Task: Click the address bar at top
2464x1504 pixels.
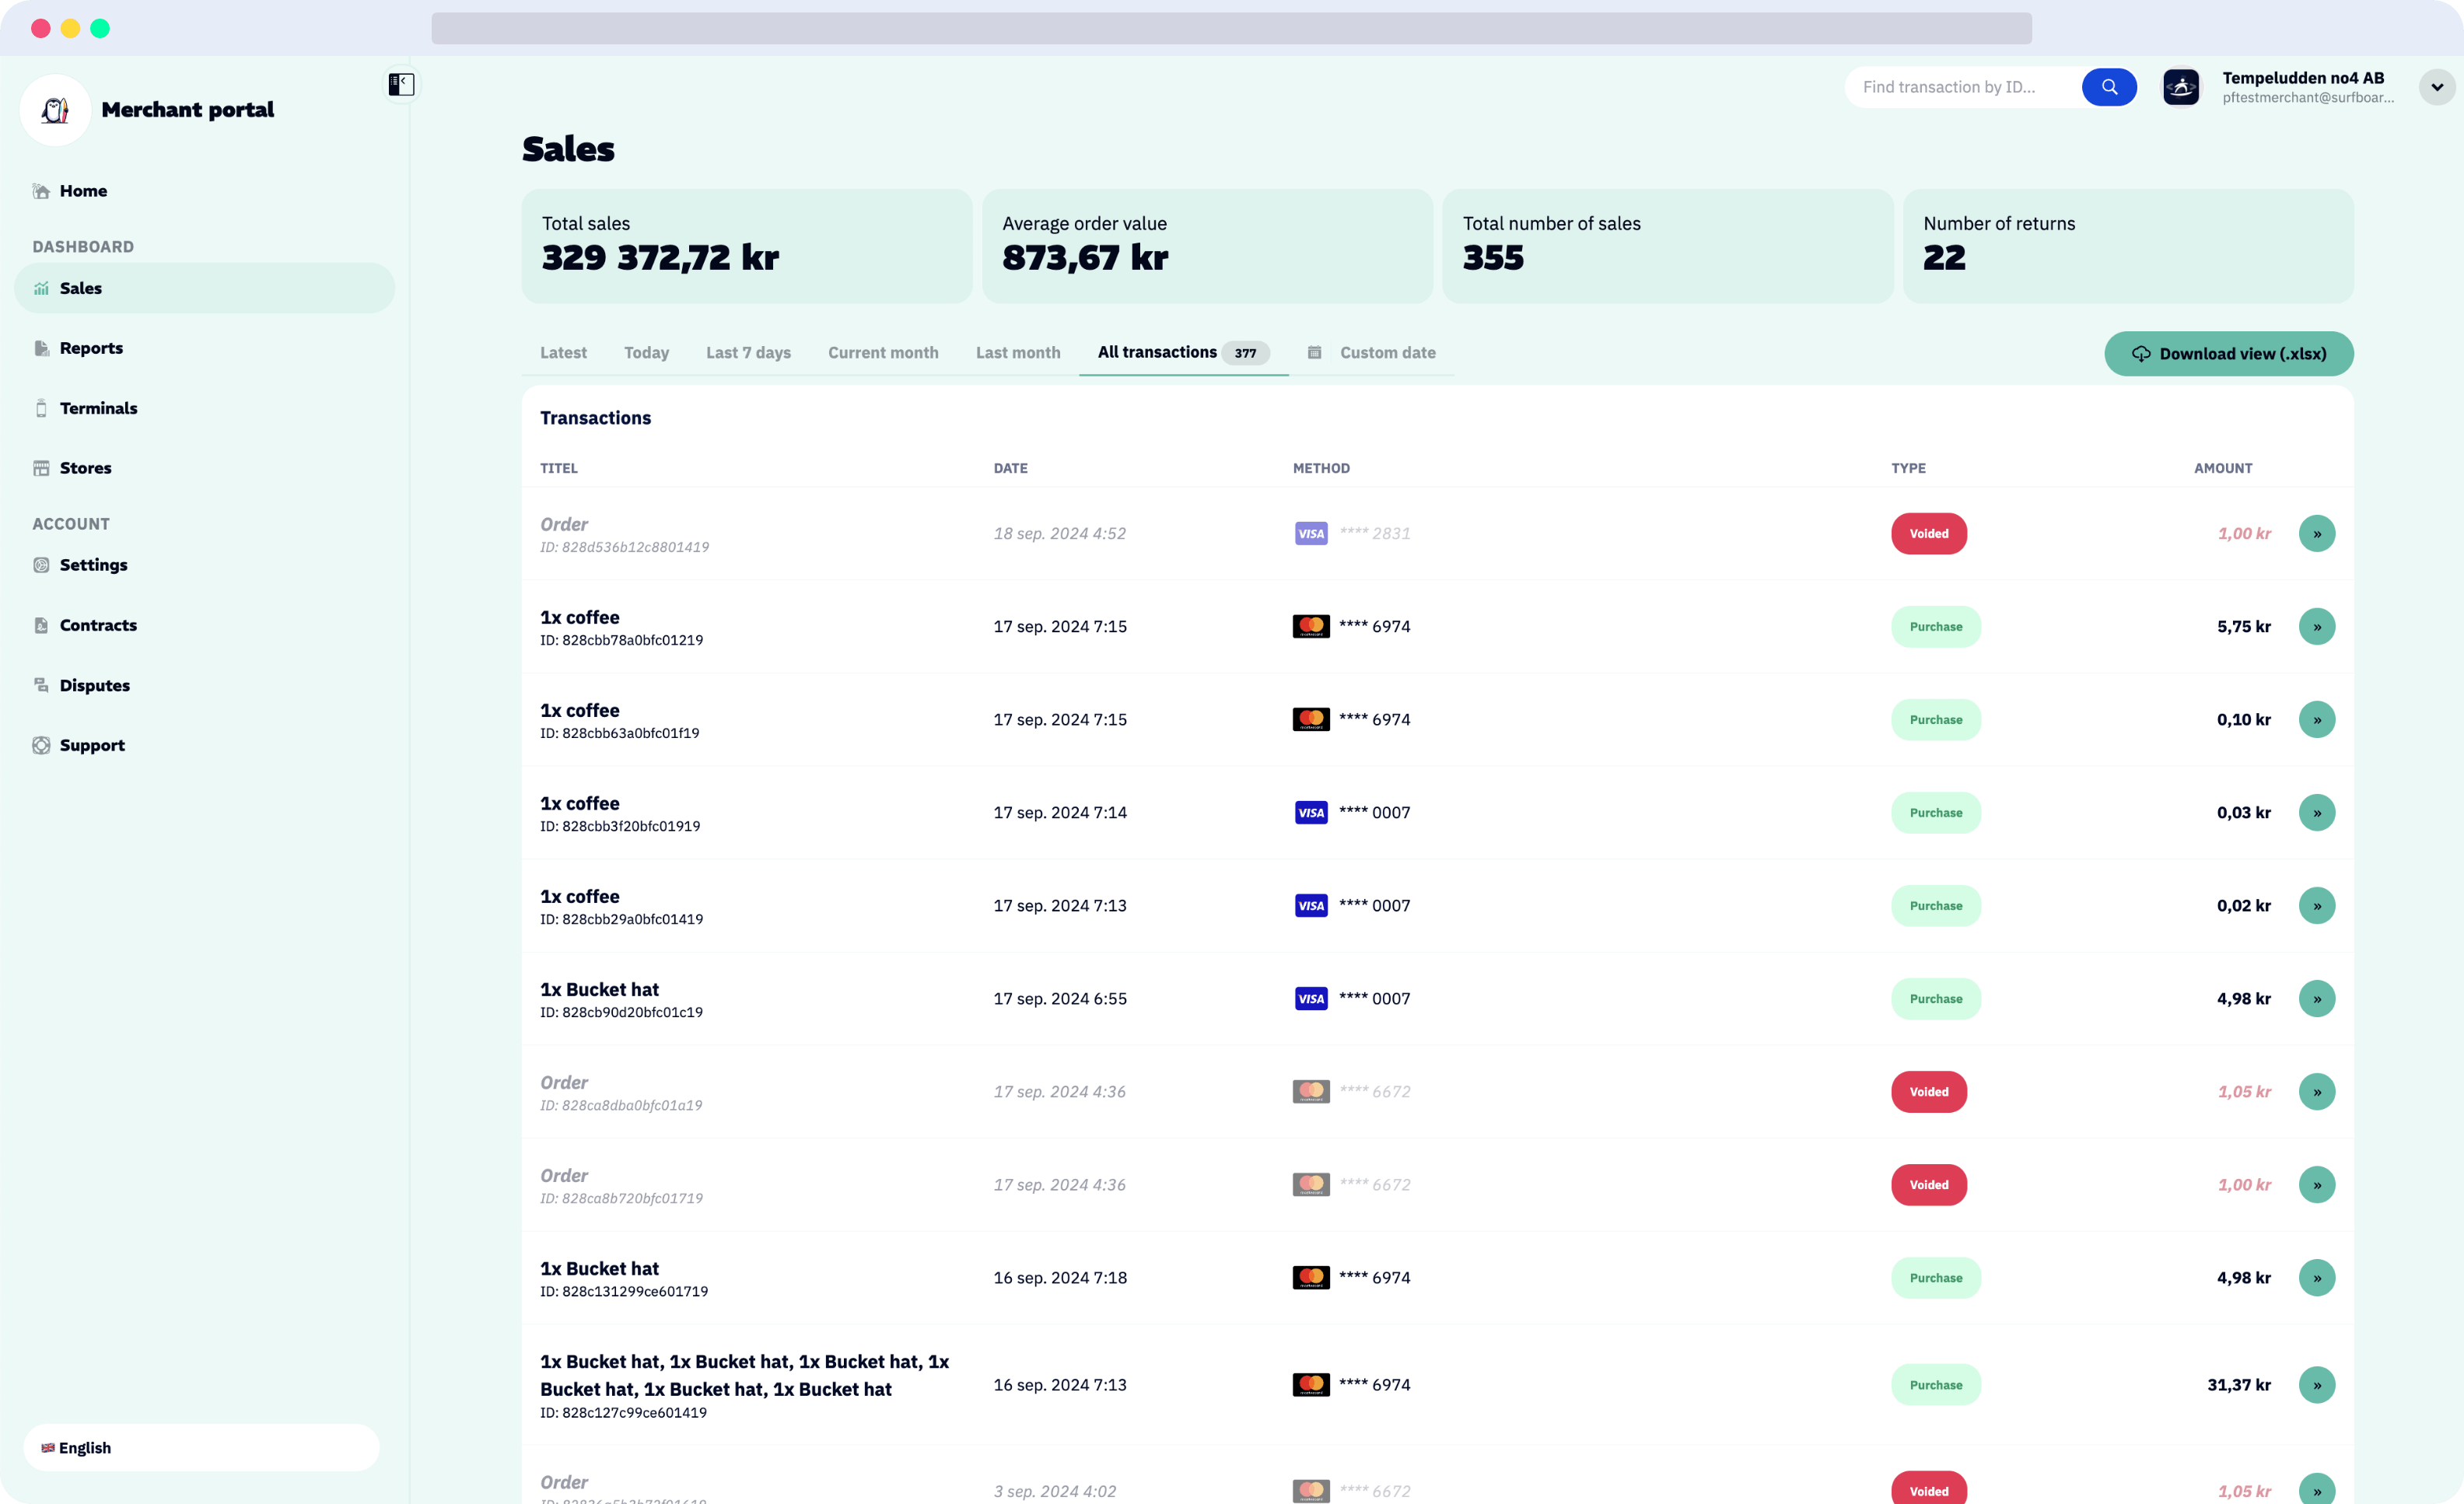Action: [1231, 28]
